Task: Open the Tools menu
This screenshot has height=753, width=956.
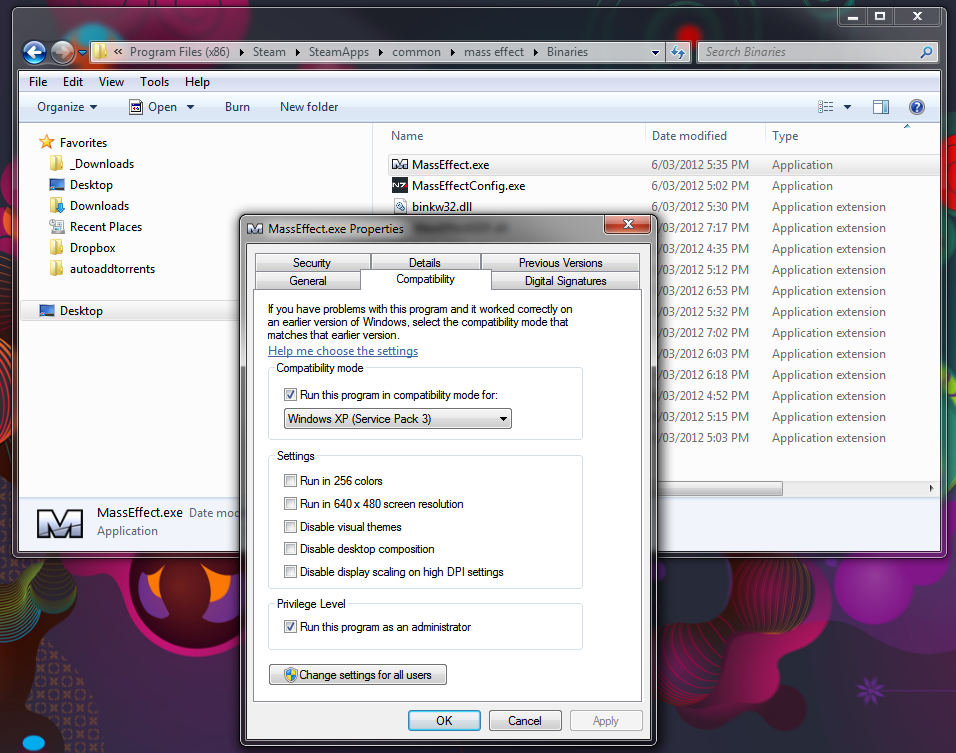Action: point(154,82)
